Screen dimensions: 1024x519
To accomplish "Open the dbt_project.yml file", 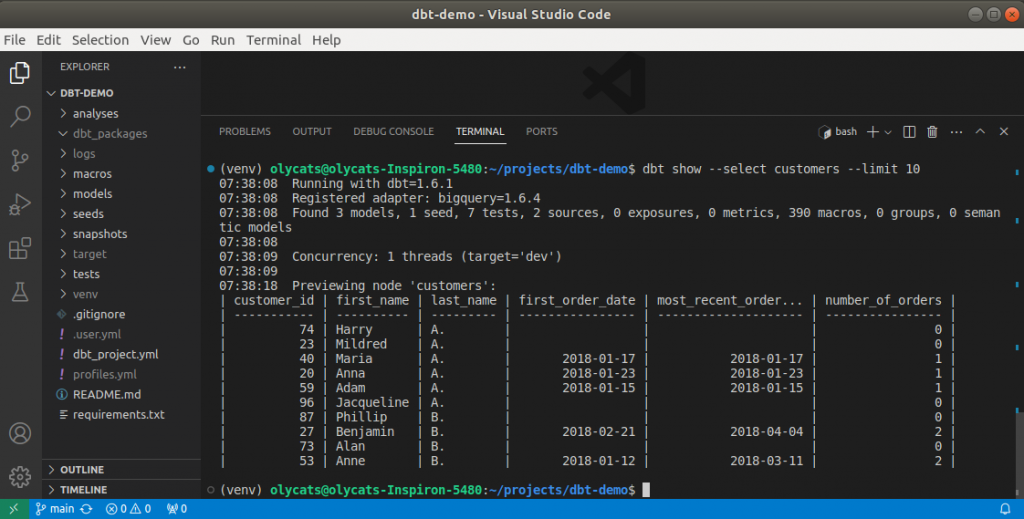I will pyautogui.click(x=121, y=354).
